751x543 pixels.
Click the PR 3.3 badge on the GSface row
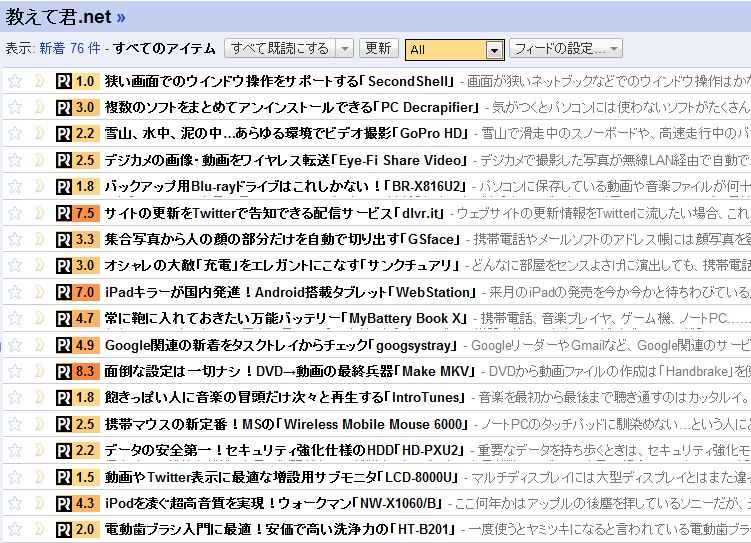78,239
